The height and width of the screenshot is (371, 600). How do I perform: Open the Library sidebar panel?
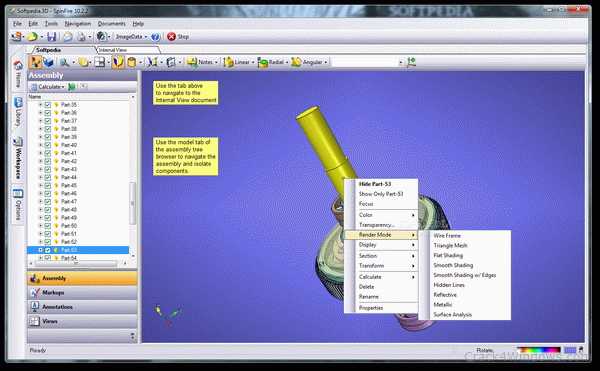pyautogui.click(x=18, y=112)
